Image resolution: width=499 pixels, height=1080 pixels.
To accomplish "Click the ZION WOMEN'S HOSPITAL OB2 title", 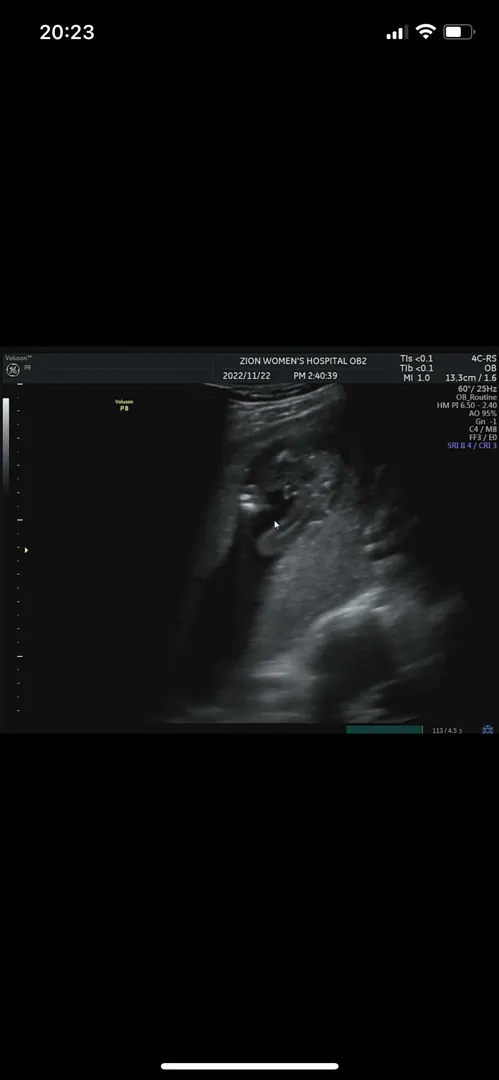I will point(303,361).
